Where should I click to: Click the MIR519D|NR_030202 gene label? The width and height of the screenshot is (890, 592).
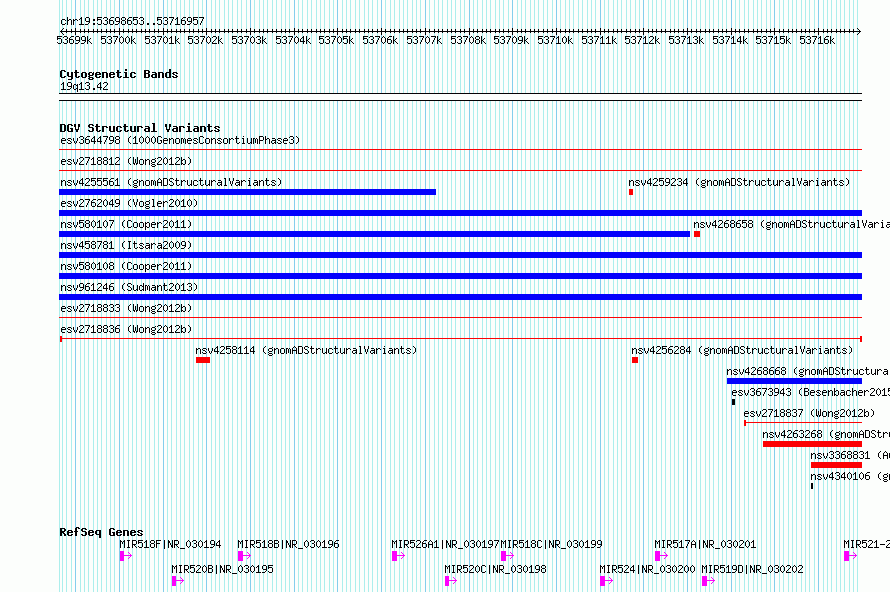pos(753,569)
